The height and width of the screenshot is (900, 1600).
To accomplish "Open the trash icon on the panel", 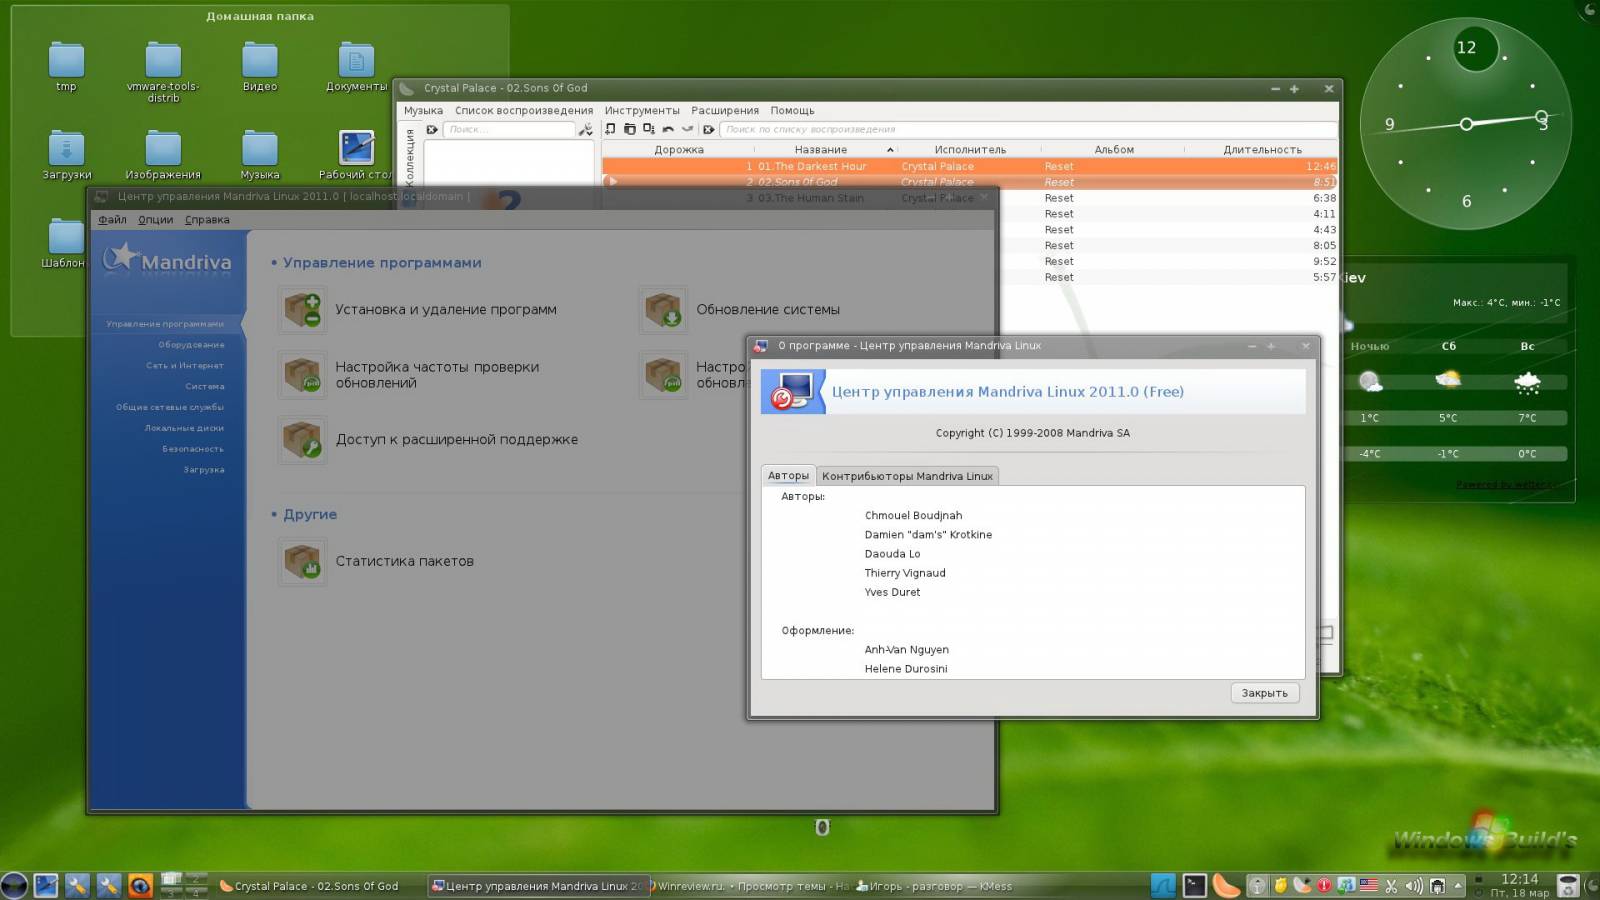I will point(1569,885).
